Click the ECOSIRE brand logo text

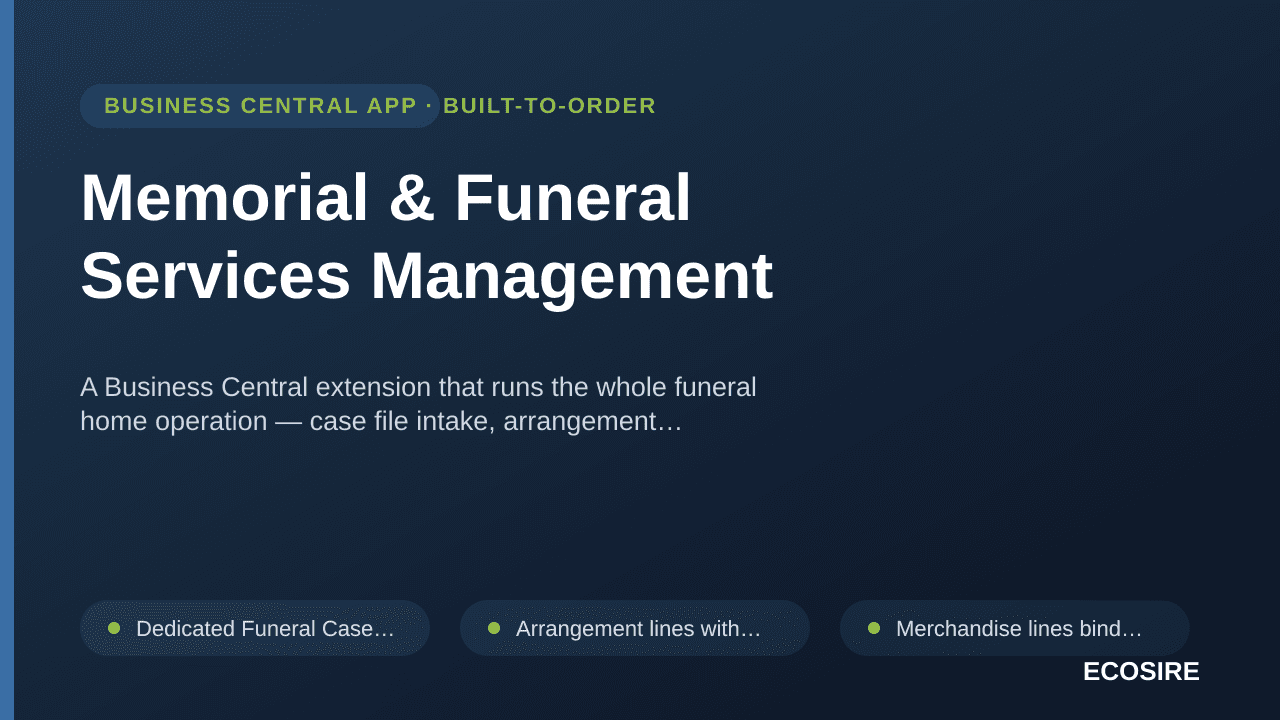tap(1141, 672)
